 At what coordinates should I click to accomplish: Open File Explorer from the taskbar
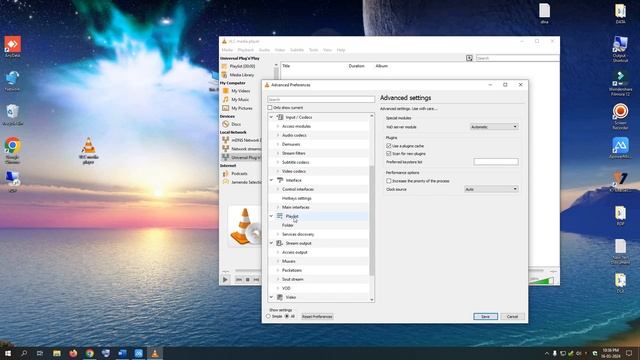pyautogui.click(x=57, y=353)
